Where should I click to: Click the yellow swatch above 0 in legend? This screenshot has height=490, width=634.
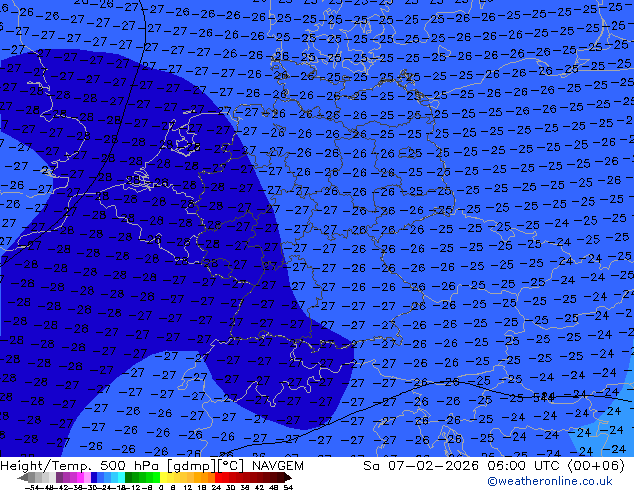(163, 477)
